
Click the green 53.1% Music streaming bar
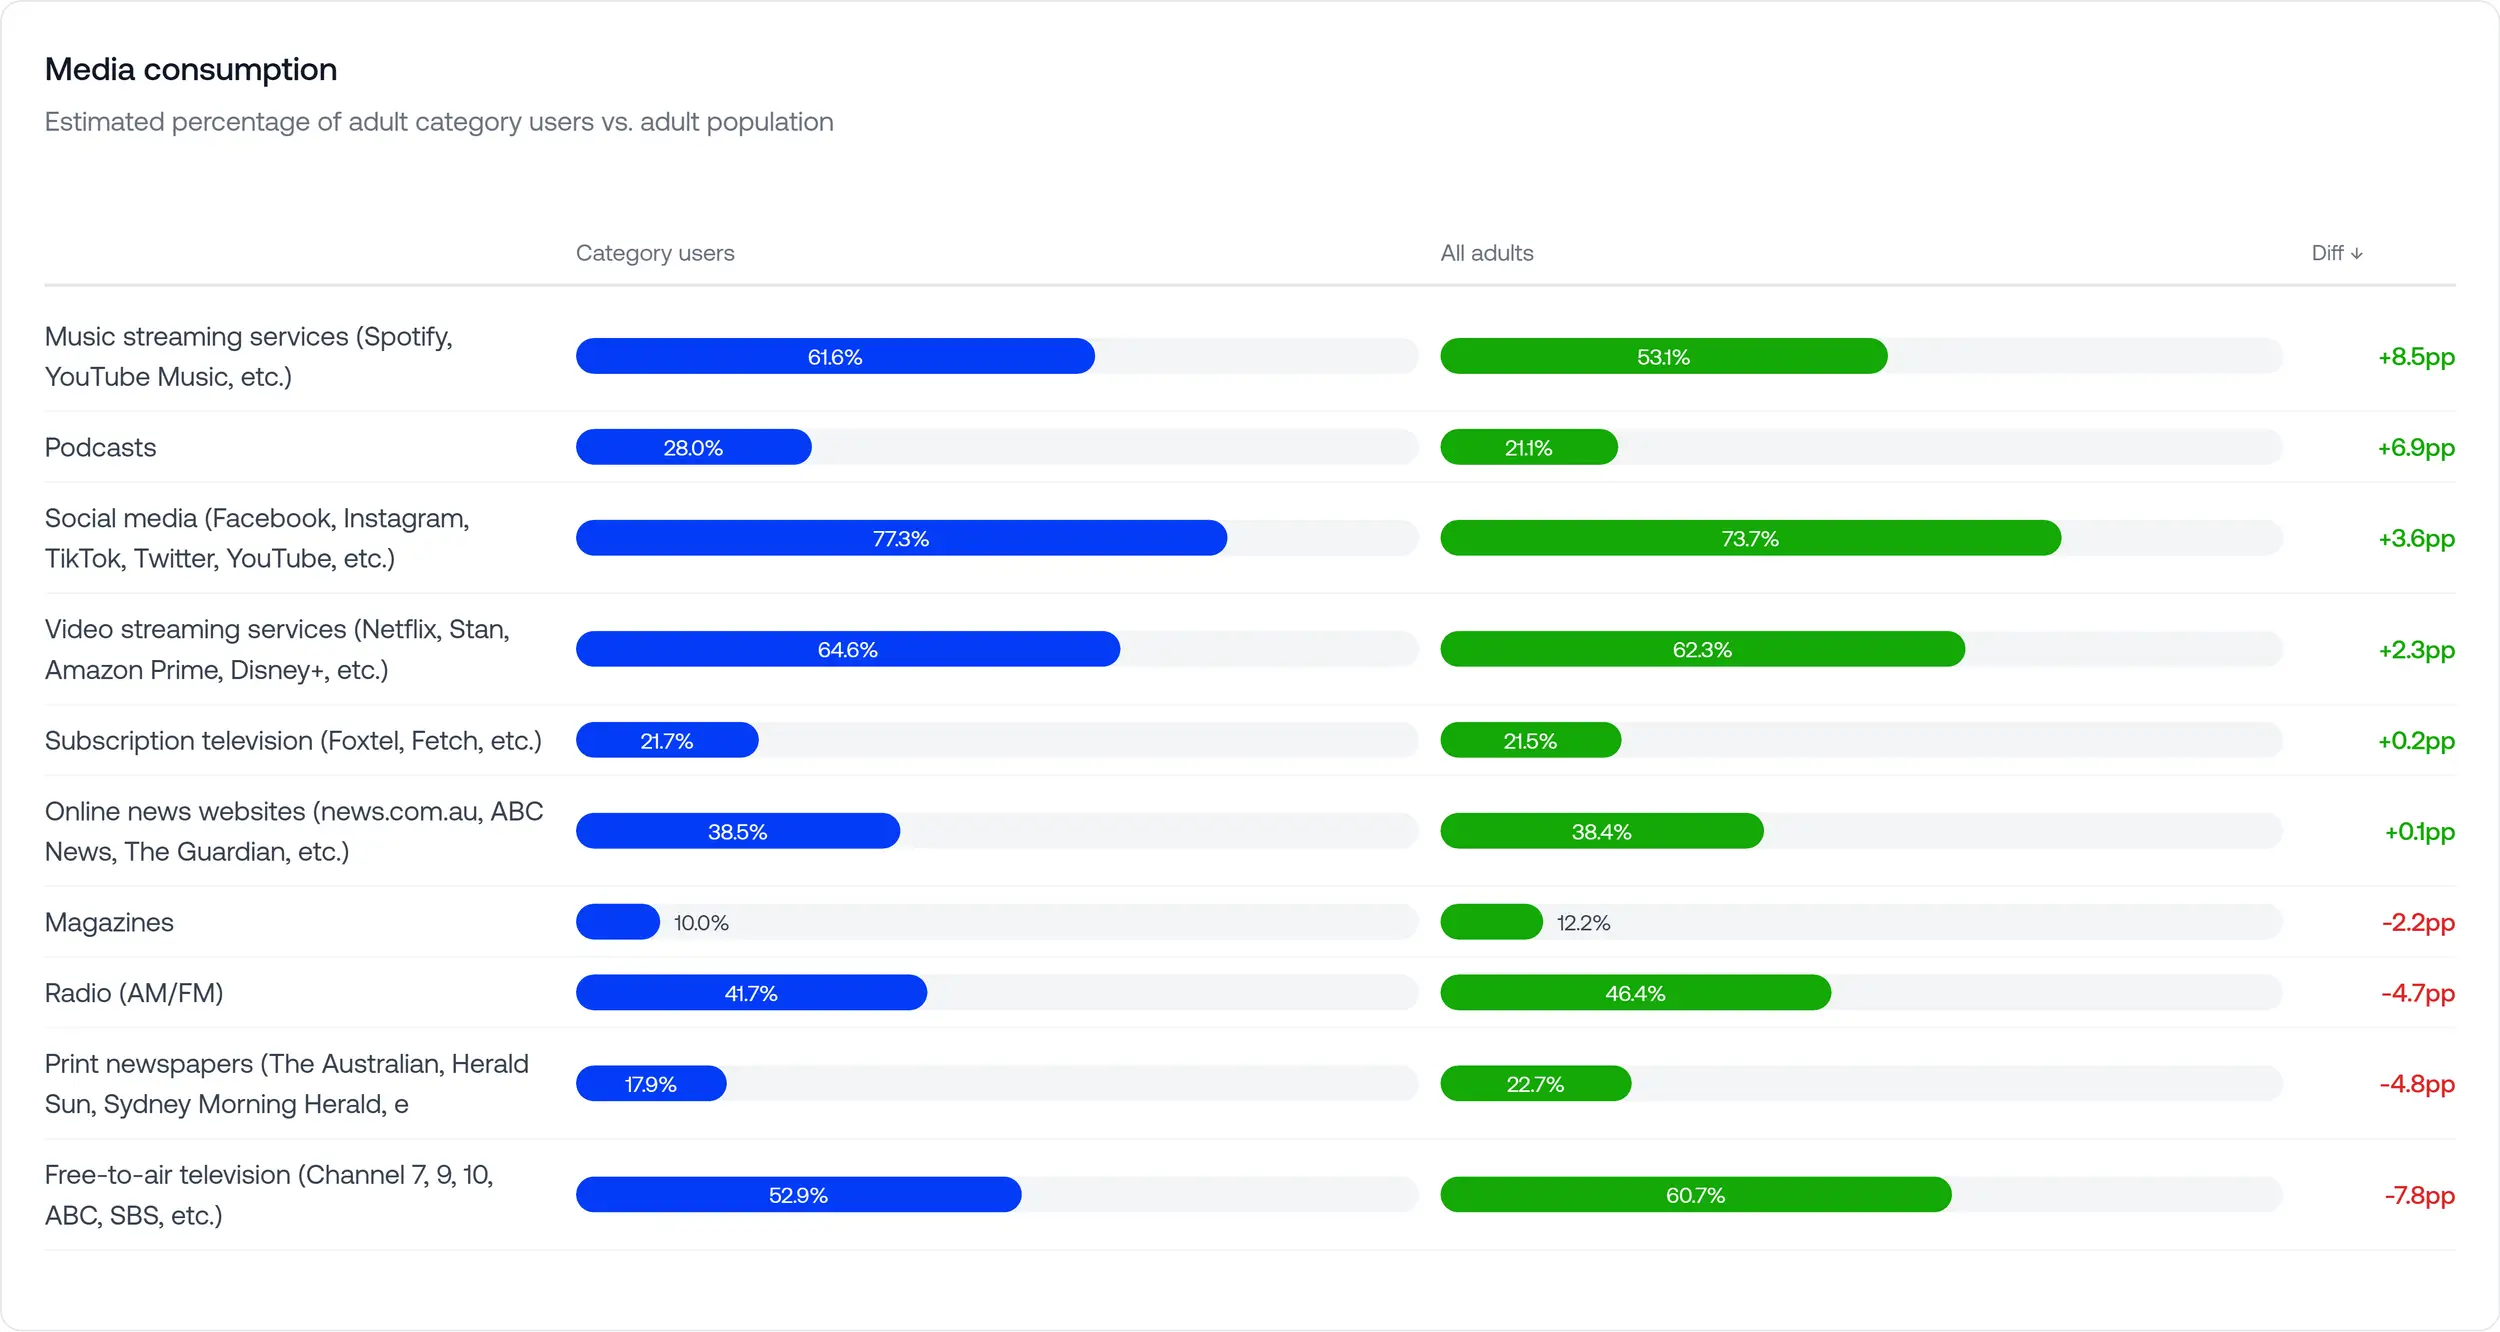(x=1663, y=357)
